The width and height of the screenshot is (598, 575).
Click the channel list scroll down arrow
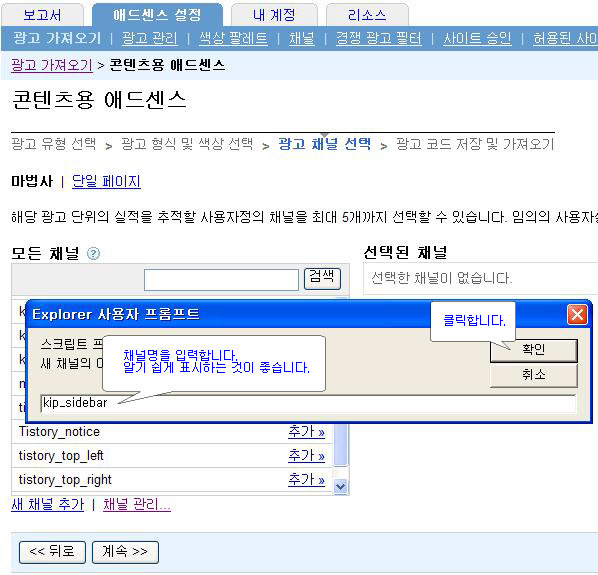[341, 487]
